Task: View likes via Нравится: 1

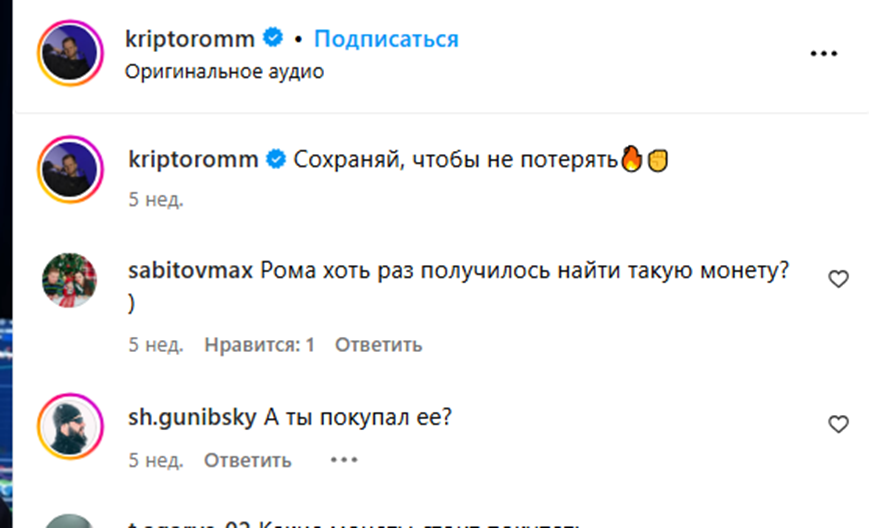Action: [x=259, y=345]
